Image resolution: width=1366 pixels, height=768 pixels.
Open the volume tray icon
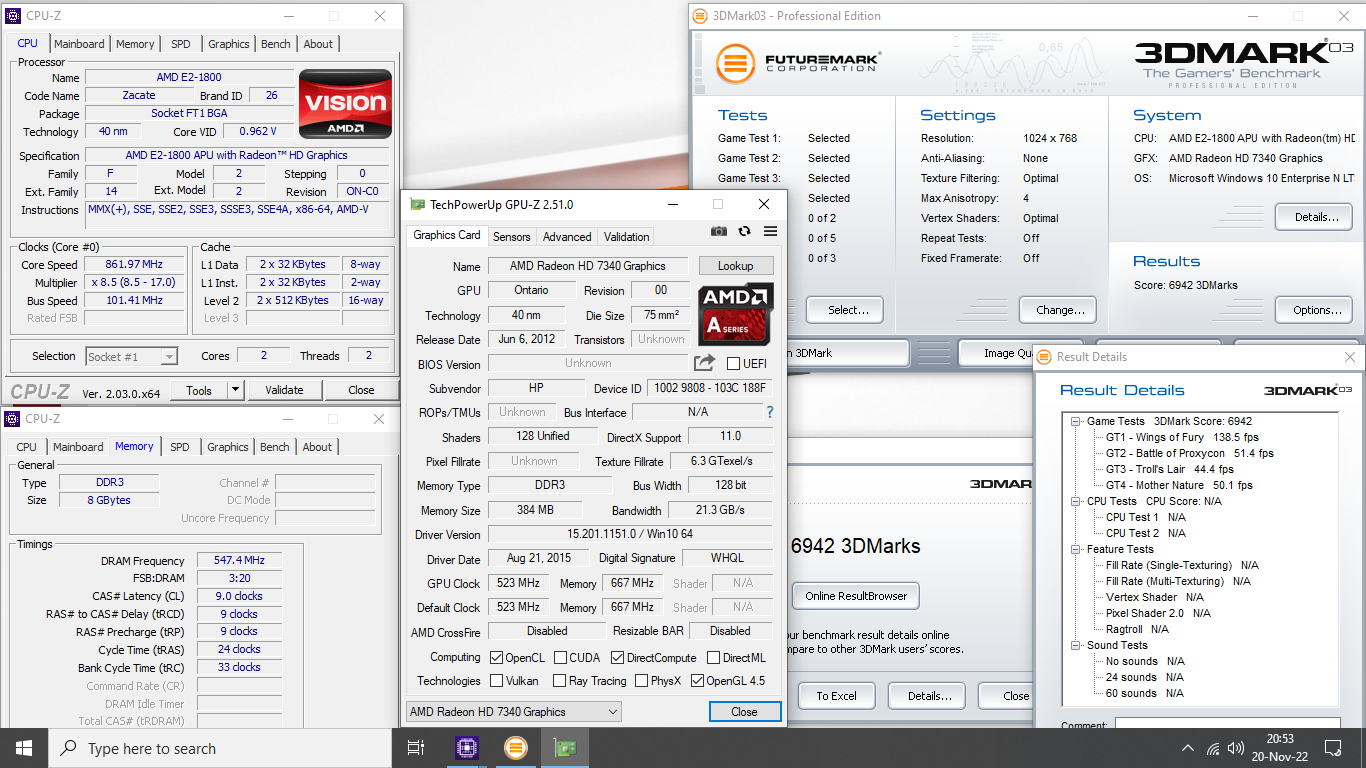[1238, 748]
